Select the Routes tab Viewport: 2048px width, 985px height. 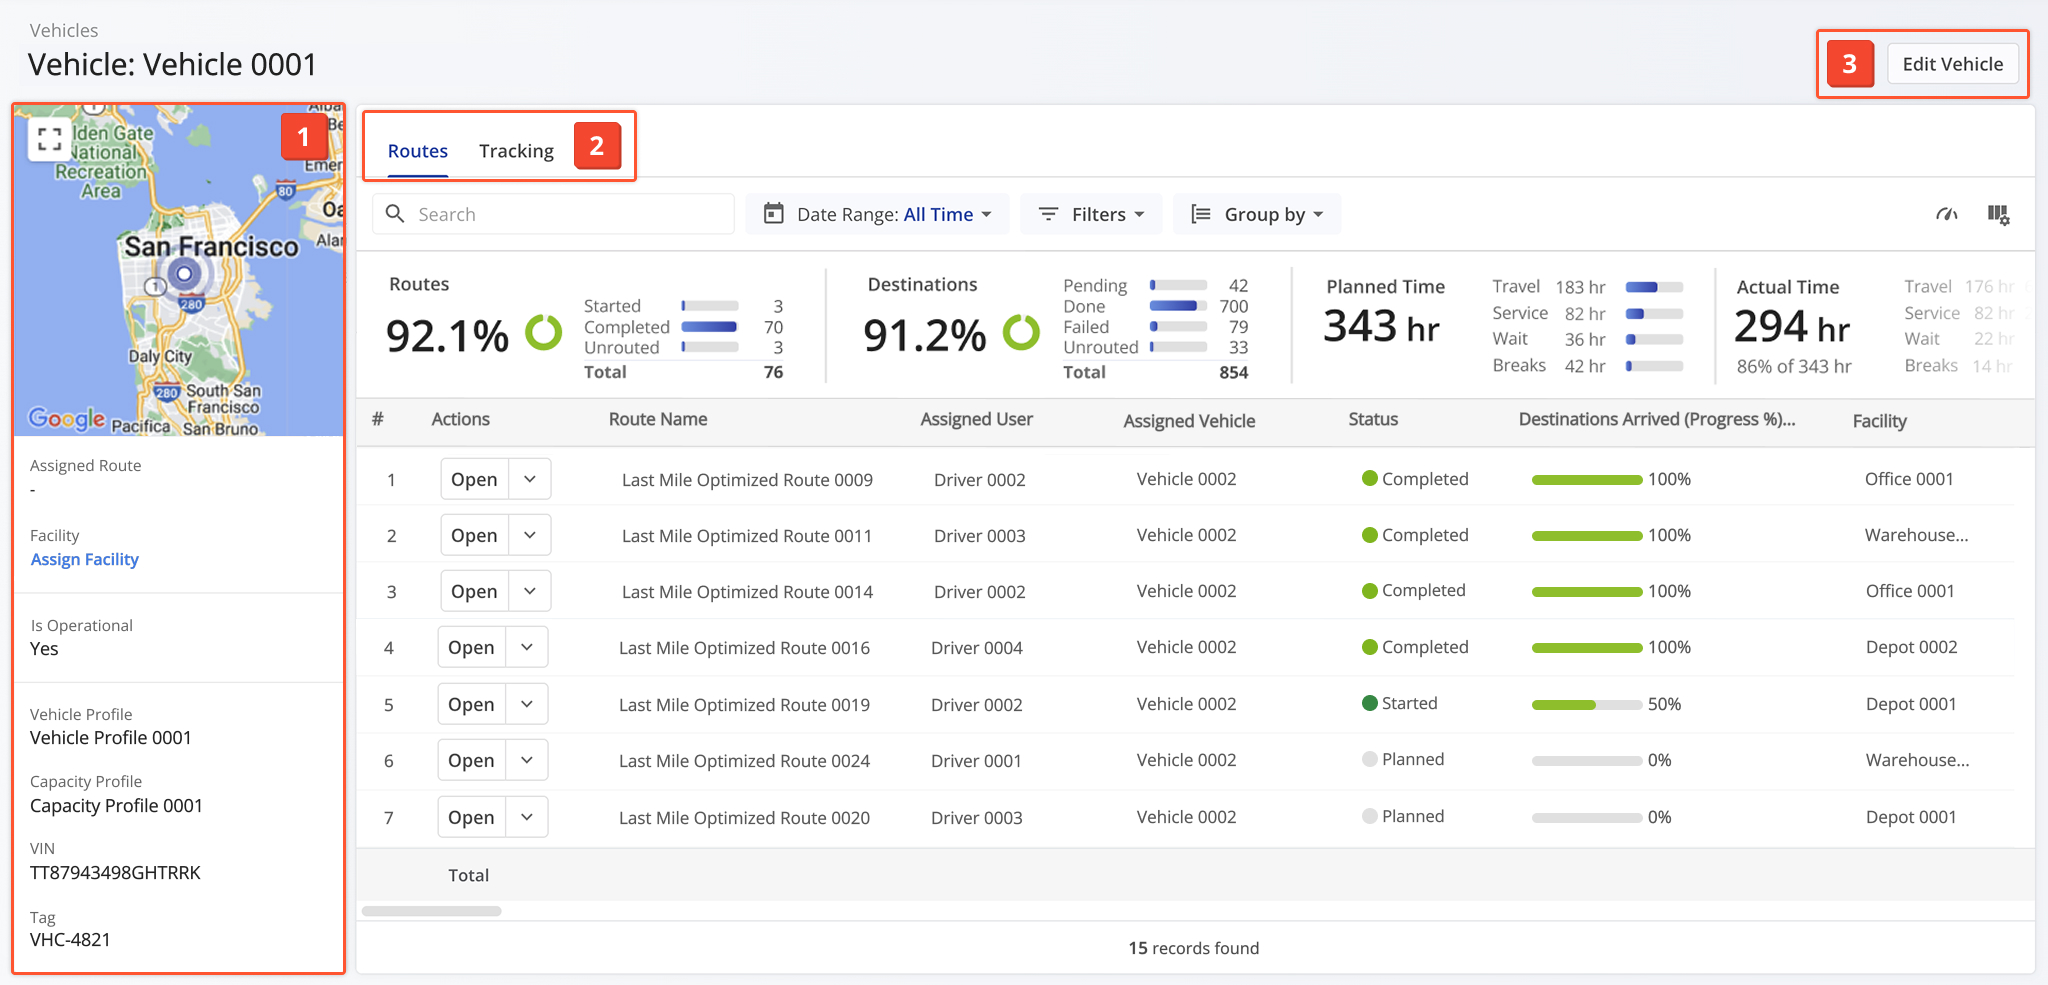tap(417, 151)
